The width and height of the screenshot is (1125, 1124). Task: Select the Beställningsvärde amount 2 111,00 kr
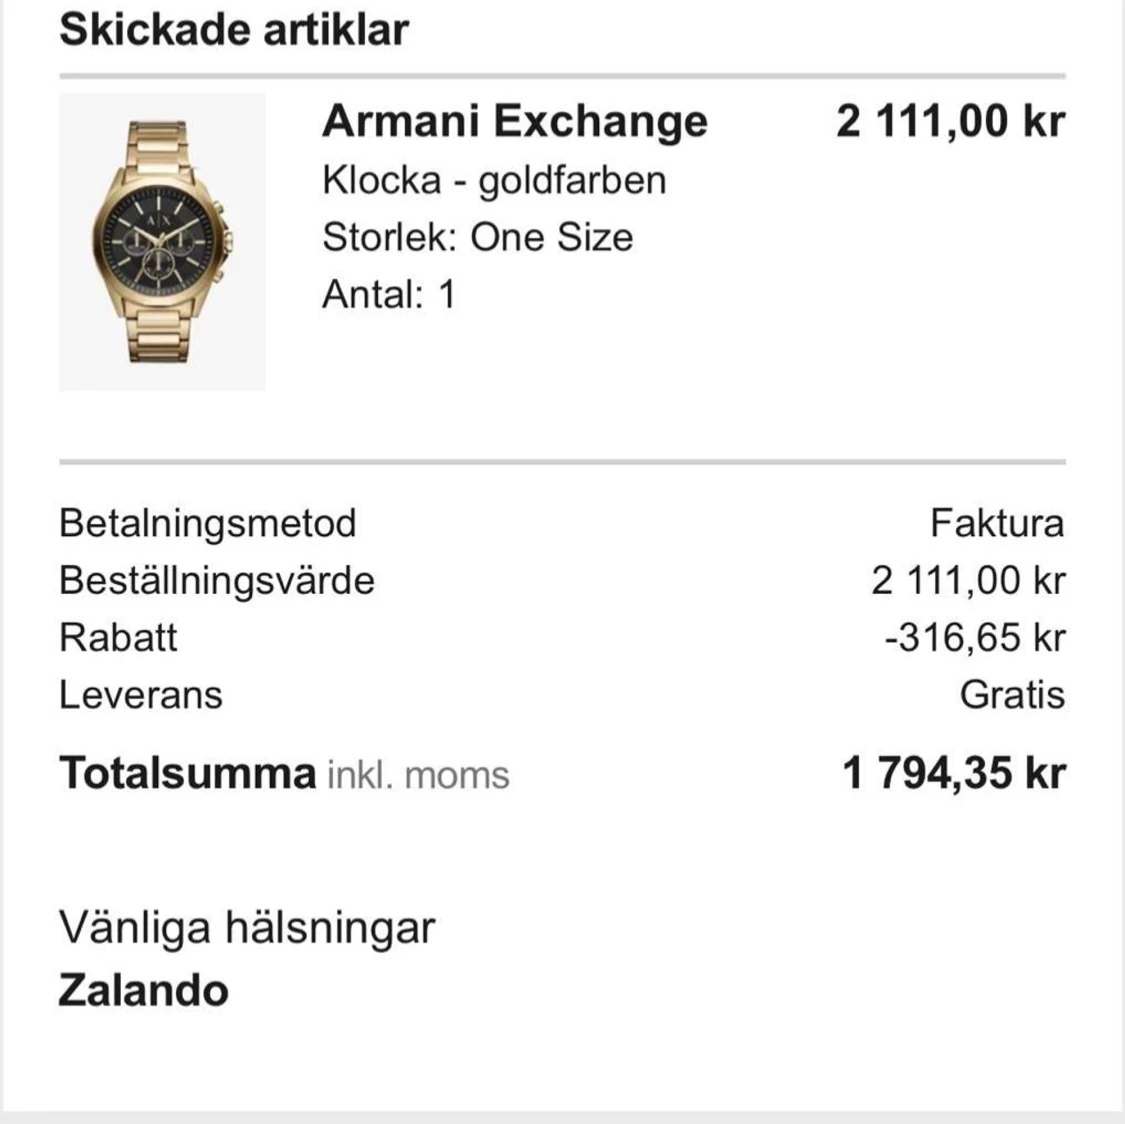pos(969,580)
